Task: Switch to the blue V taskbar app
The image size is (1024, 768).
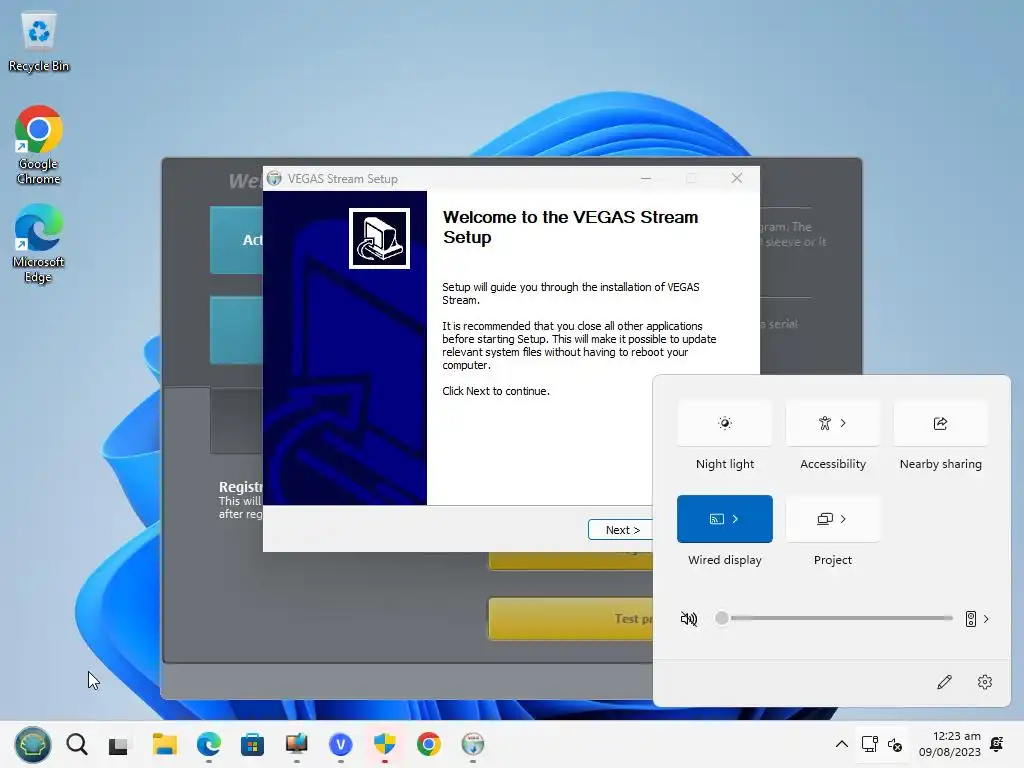Action: point(340,744)
